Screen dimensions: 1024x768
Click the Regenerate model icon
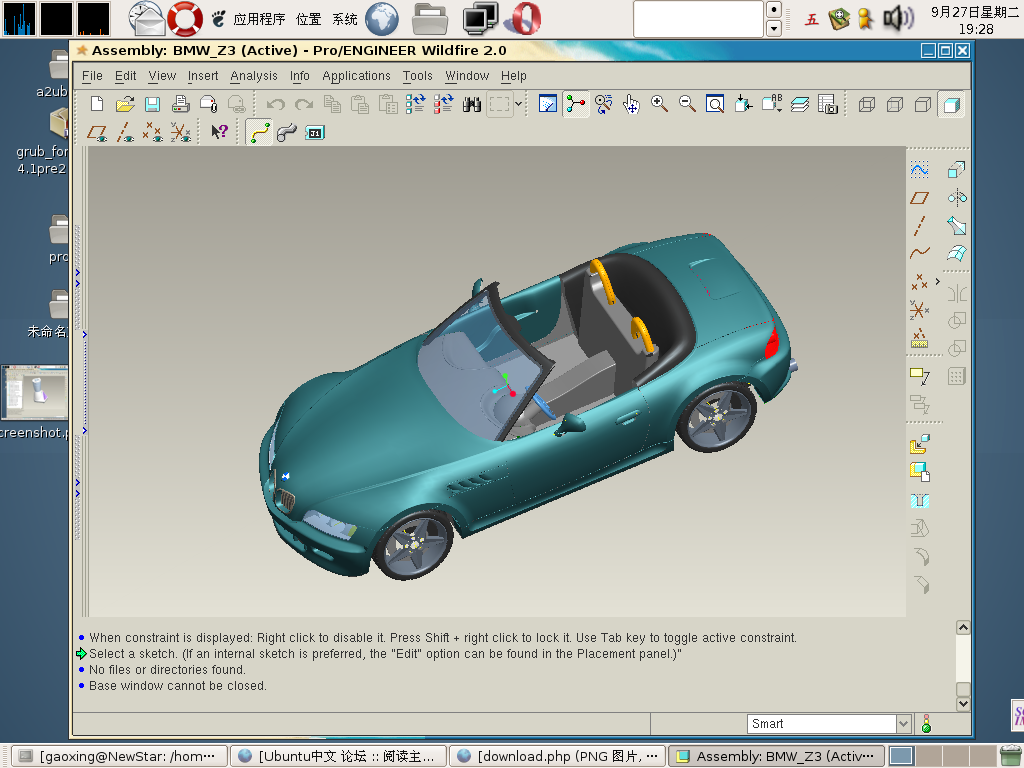415,104
